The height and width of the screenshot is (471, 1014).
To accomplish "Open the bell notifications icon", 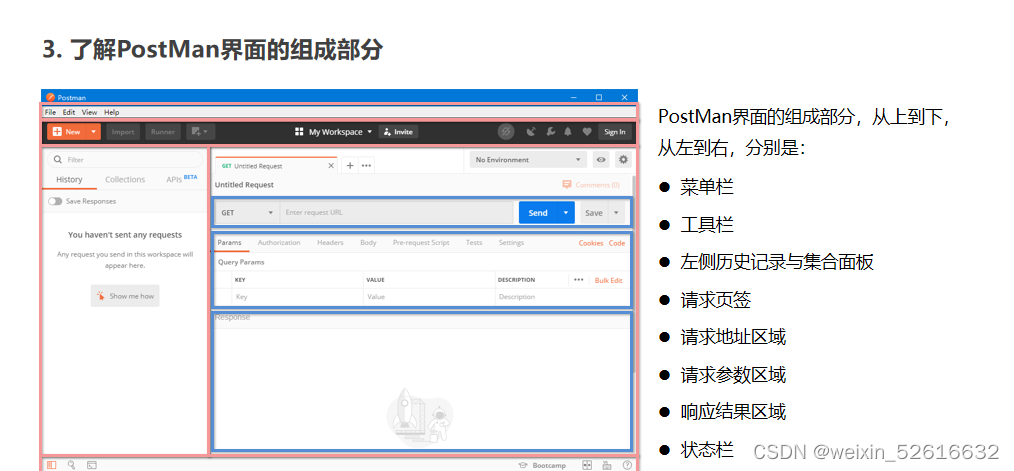I will pos(568,131).
